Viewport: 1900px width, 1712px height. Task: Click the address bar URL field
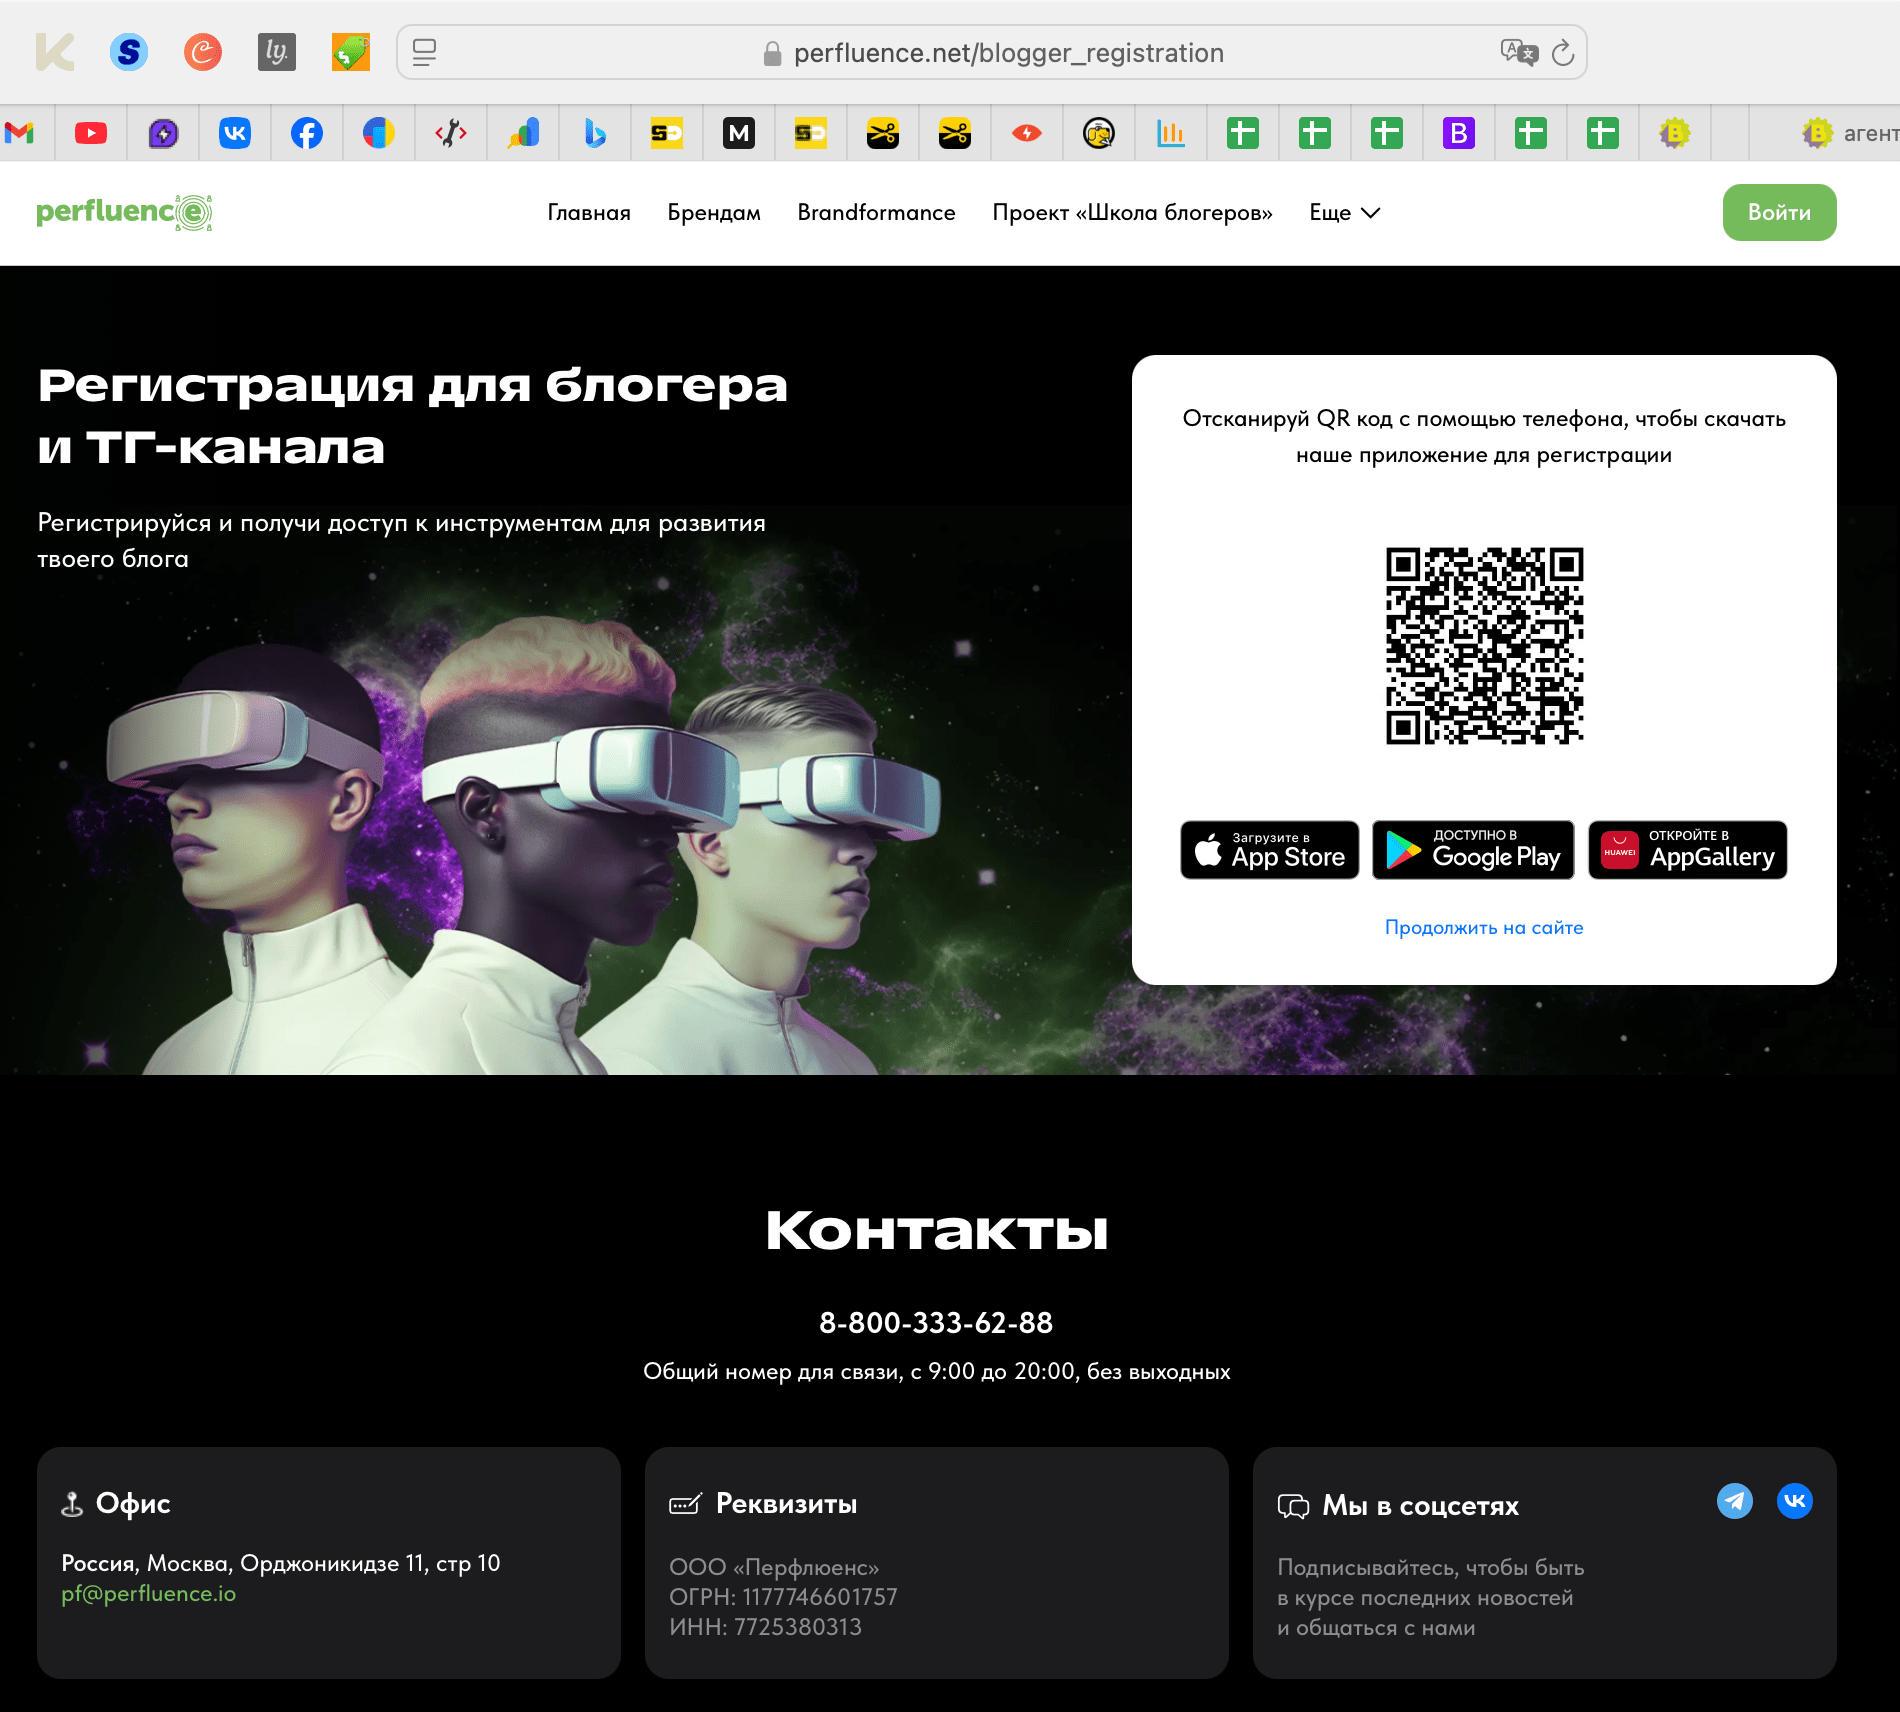[x=1008, y=53]
